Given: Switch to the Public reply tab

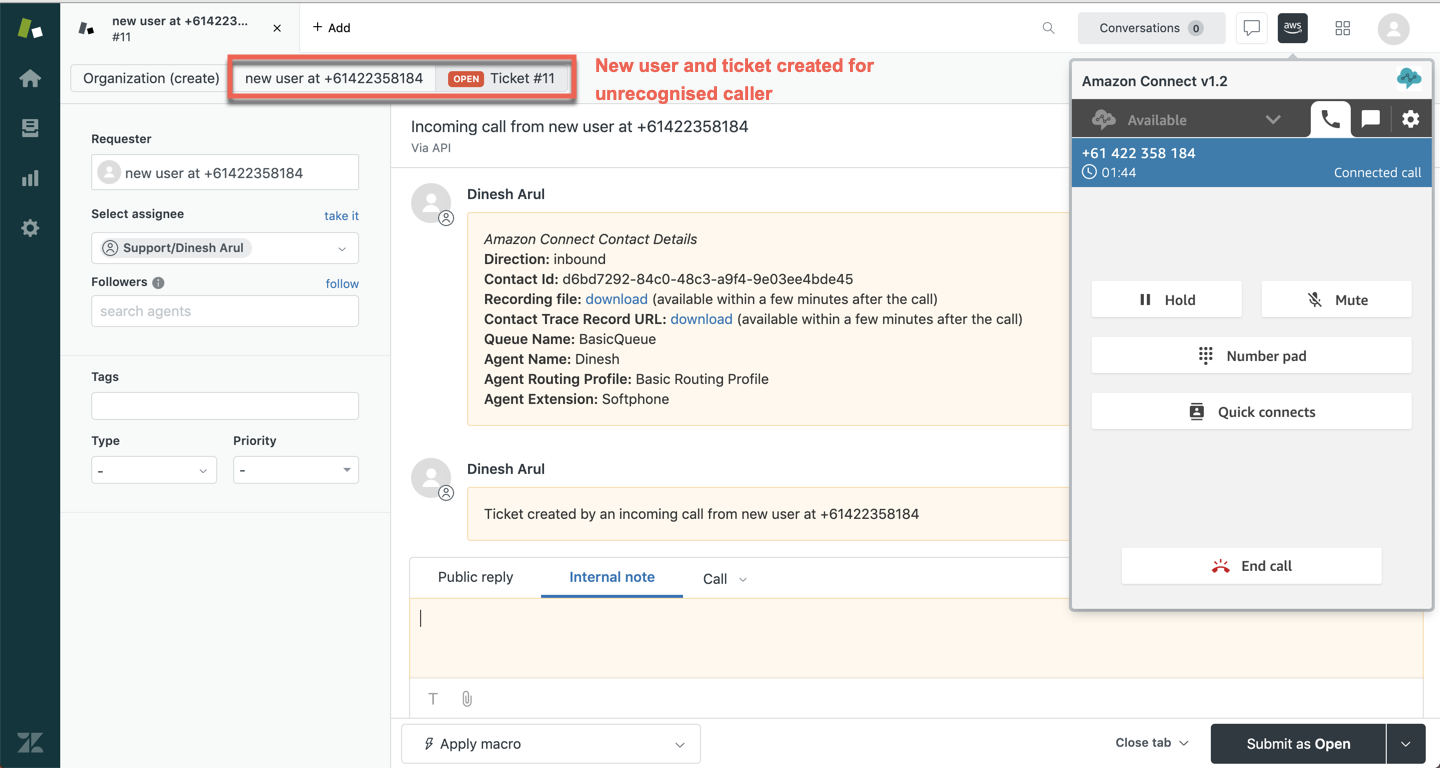Looking at the screenshot, I should [475, 577].
